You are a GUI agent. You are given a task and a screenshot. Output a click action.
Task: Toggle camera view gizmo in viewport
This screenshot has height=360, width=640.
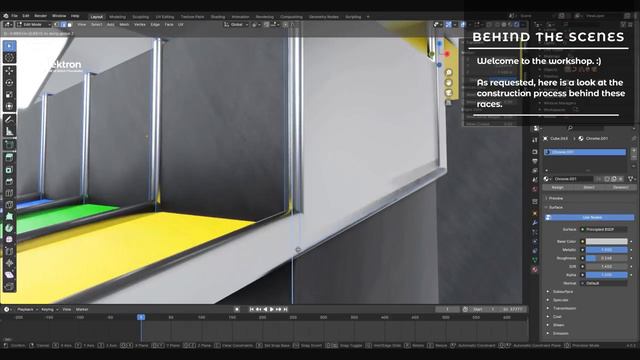click(x=449, y=93)
